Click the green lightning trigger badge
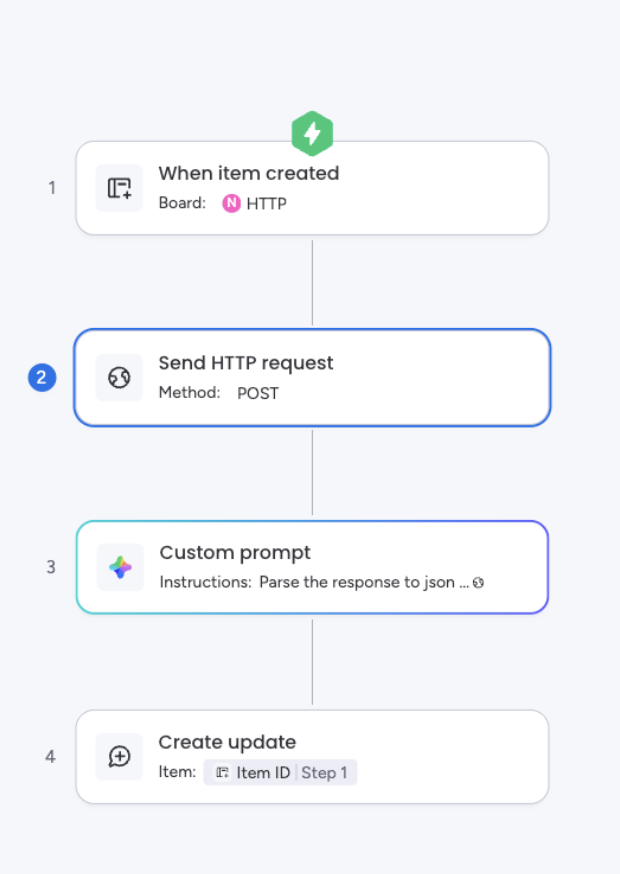 pos(312,133)
